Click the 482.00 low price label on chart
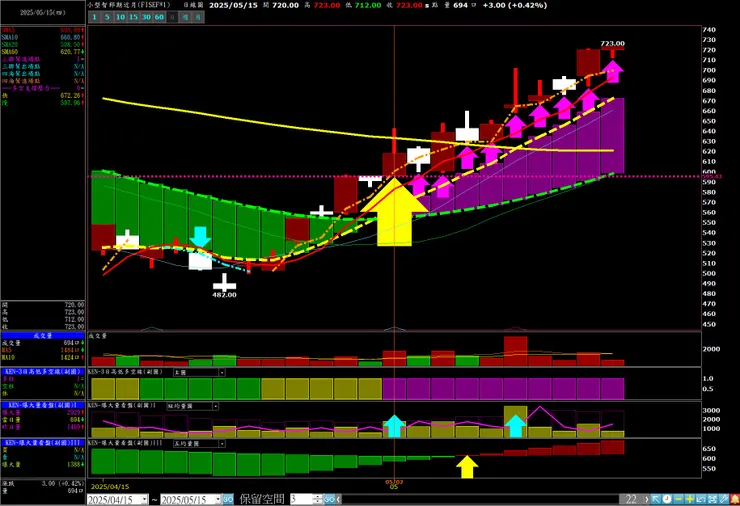Image resolution: width=740 pixels, height=506 pixels. pos(224,295)
